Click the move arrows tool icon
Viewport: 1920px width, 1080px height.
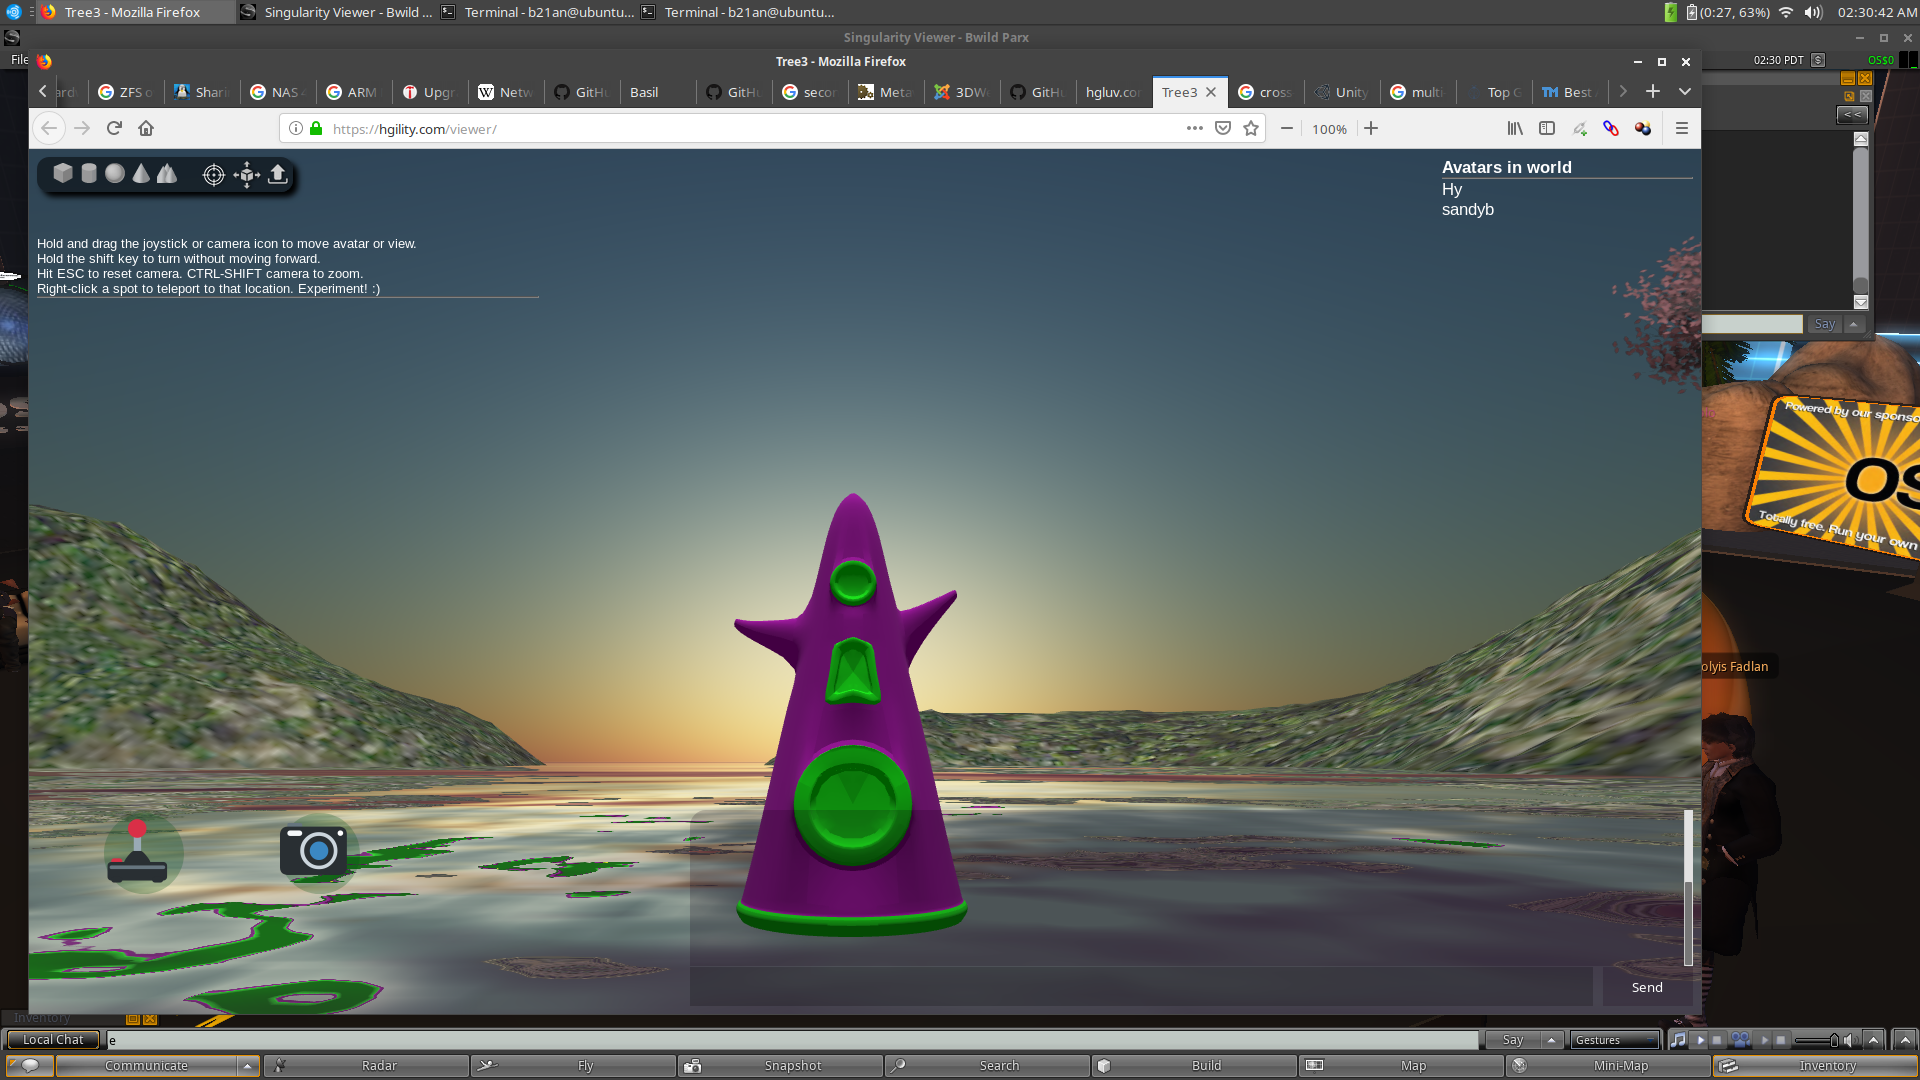pos(246,175)
